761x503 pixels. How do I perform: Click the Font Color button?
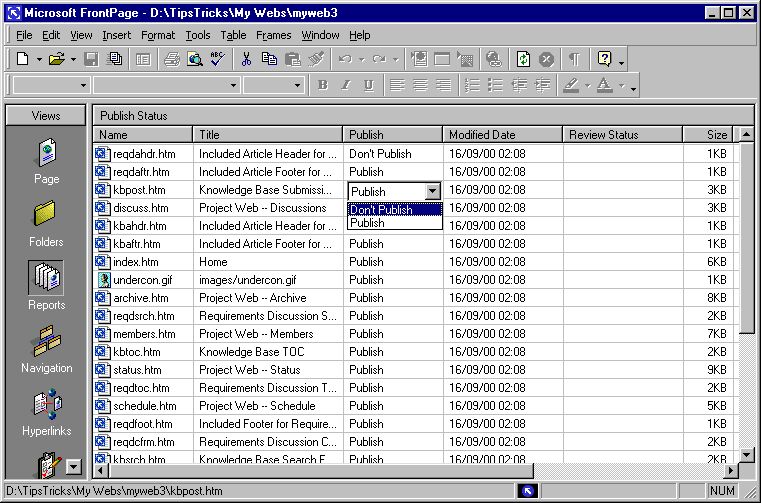coord(604,85)
